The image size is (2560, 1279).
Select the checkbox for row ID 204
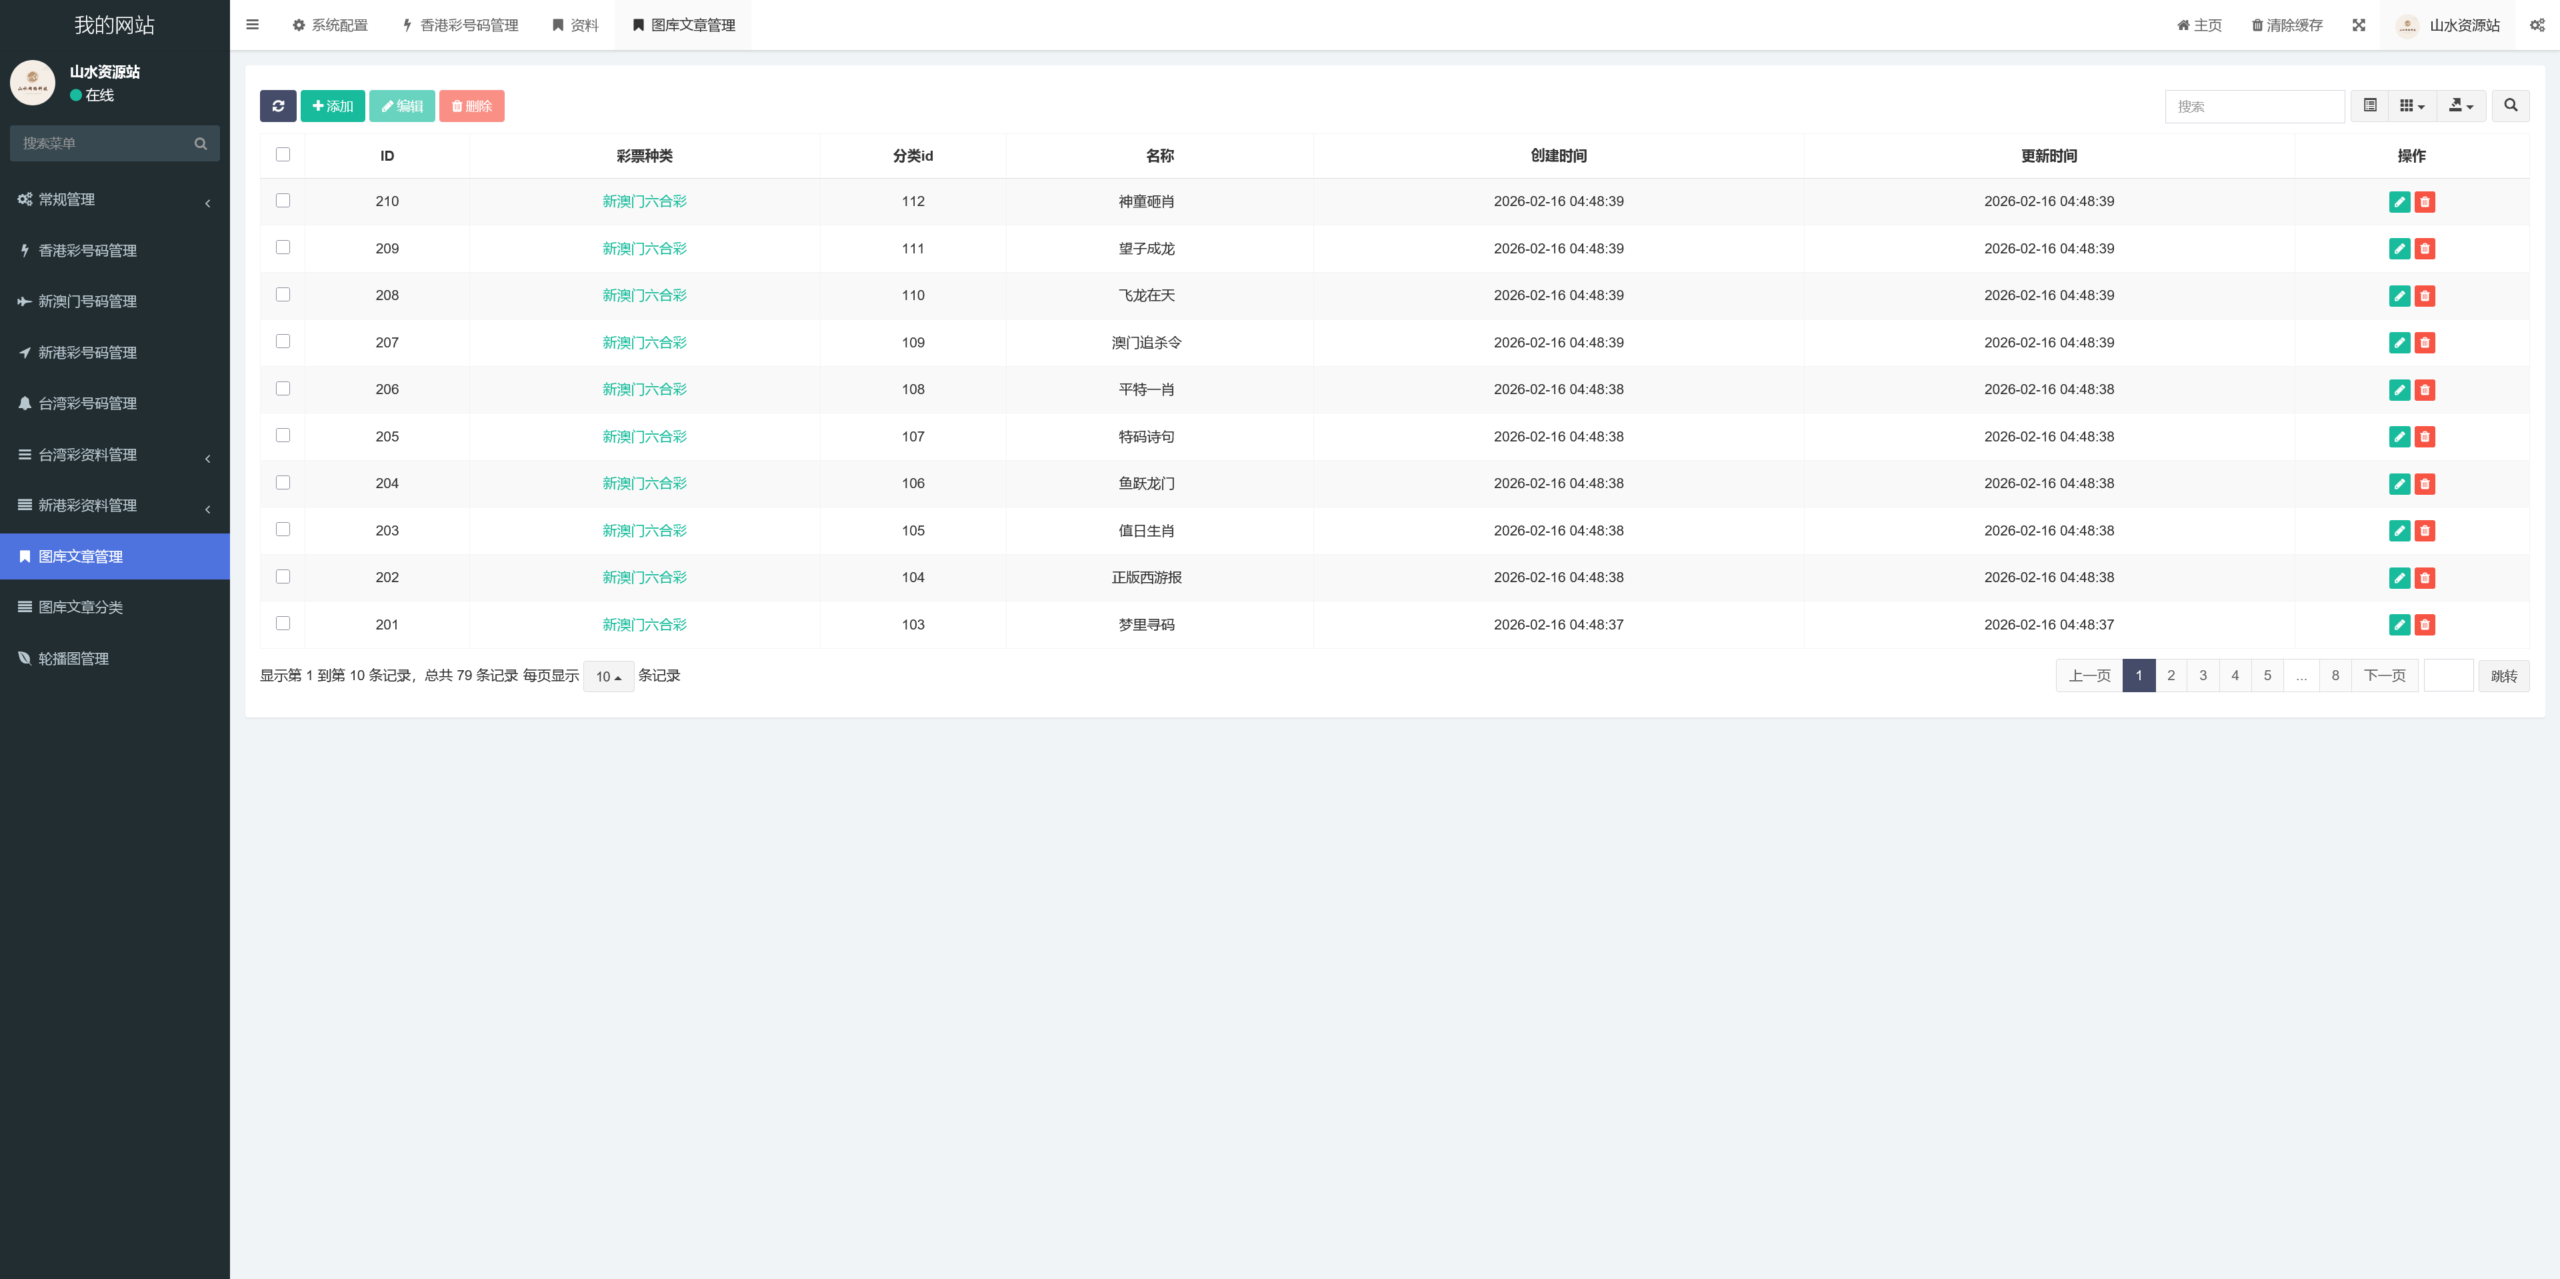tap(283, 483)
